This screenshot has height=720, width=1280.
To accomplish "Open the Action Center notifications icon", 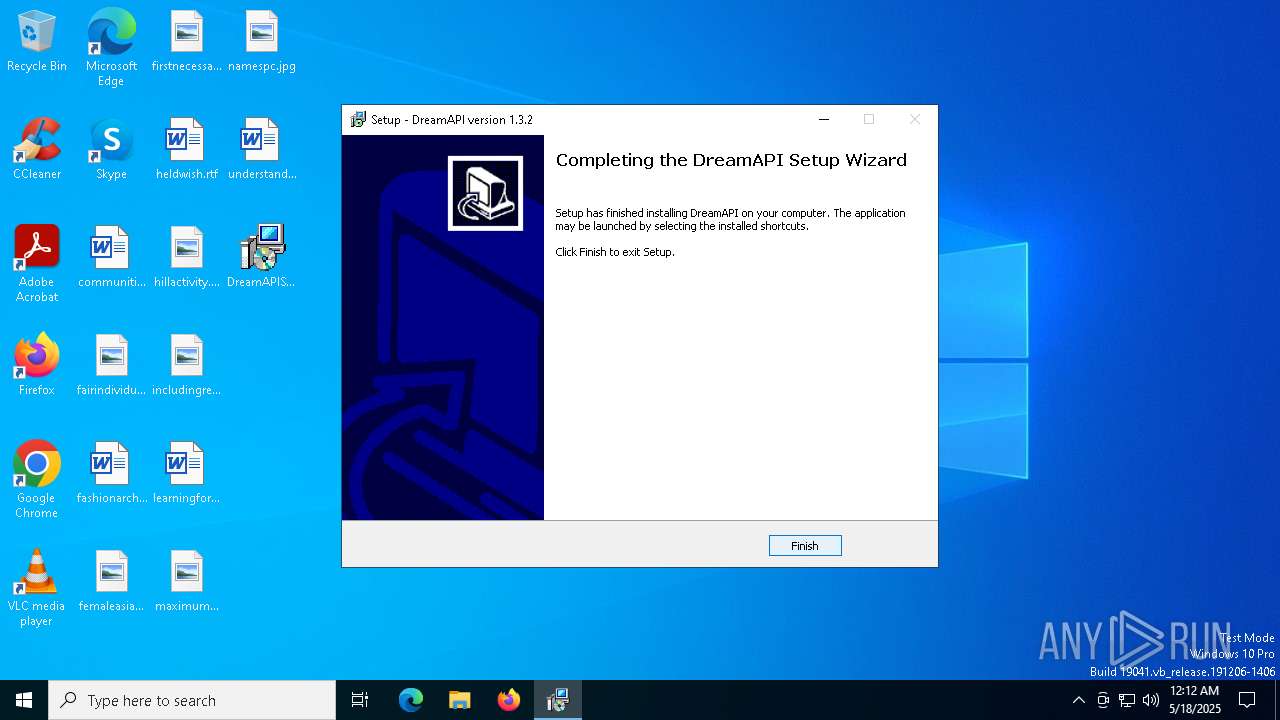I will pyautogui.click(x=1247, y=700).
